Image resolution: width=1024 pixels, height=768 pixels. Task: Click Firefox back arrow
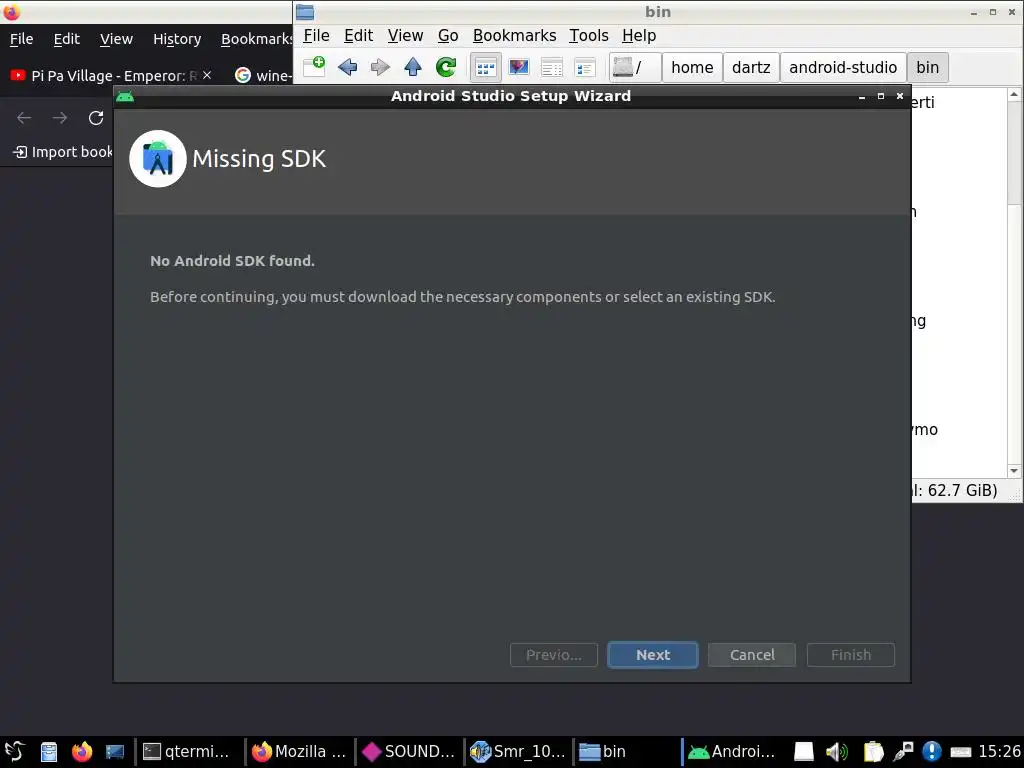[24, 118]
